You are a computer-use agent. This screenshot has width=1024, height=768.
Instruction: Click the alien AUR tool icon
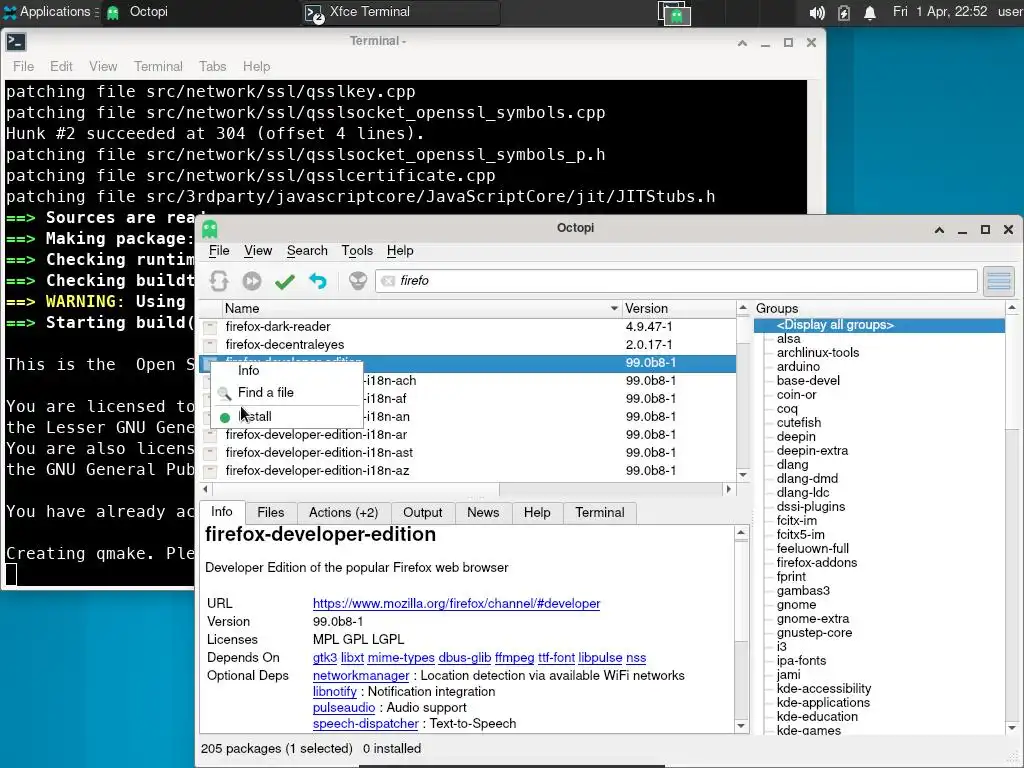pos(357,281)
